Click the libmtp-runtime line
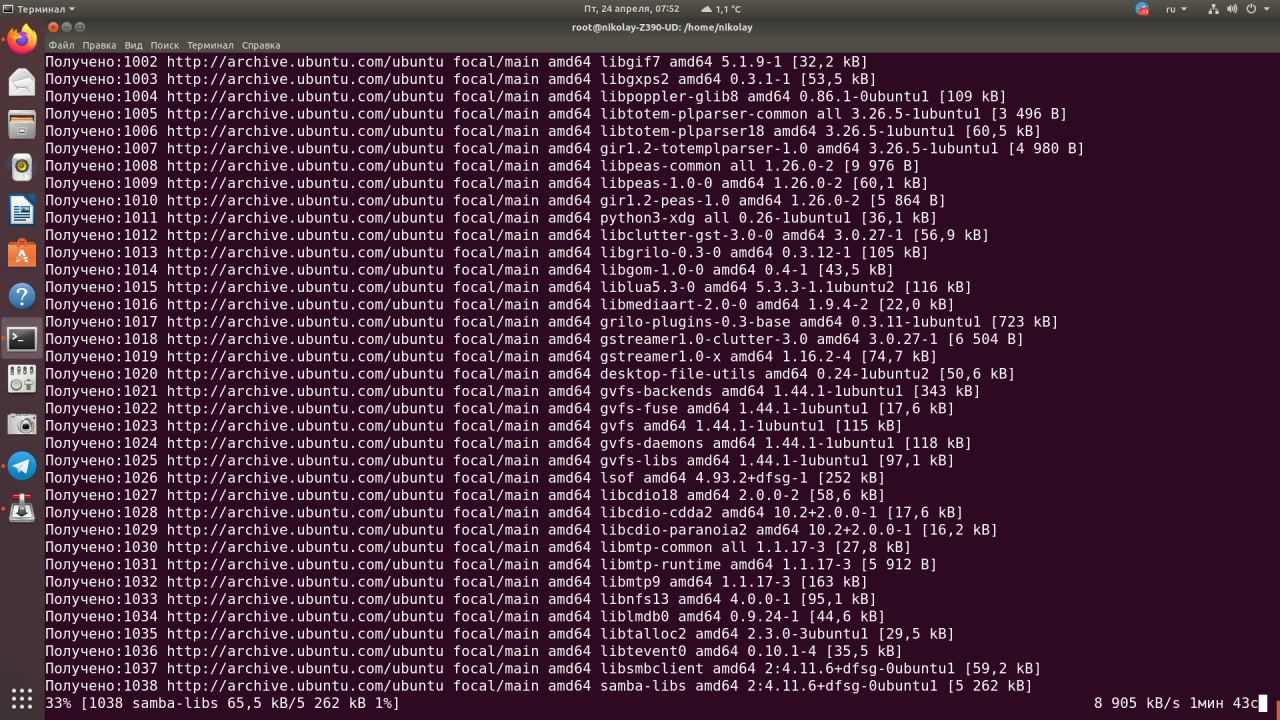Screen dimensions: 1280x720 (x=491, y=565)
